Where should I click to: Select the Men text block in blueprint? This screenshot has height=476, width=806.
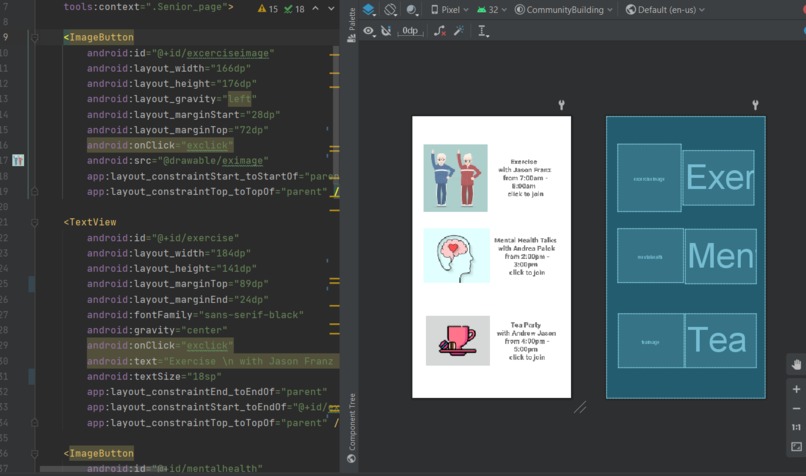pyautogui.click(x=721, y=256)
